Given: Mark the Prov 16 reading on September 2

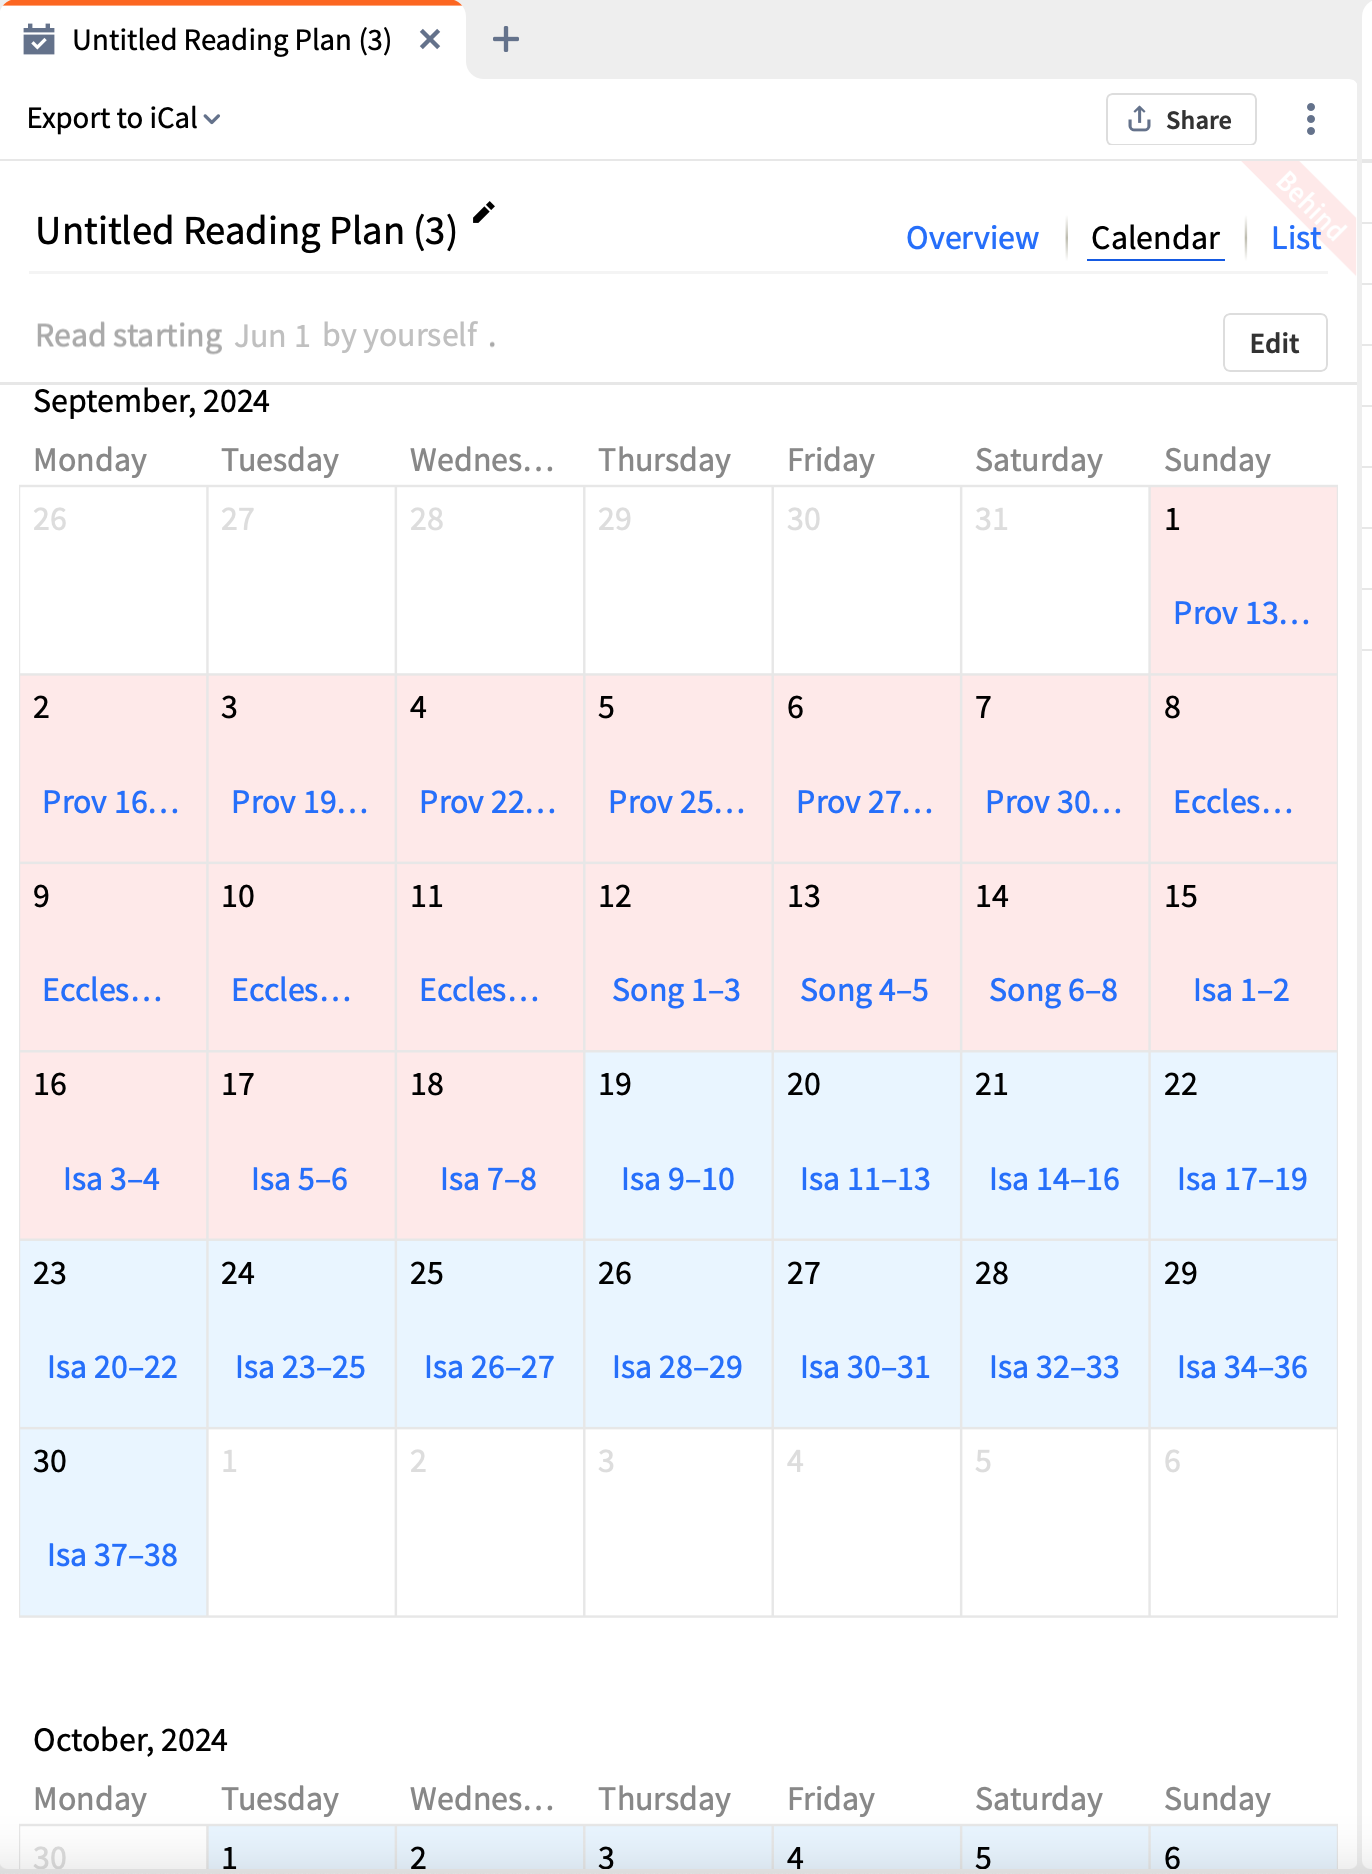Looking at the screenshot, I should pos(111,801).
